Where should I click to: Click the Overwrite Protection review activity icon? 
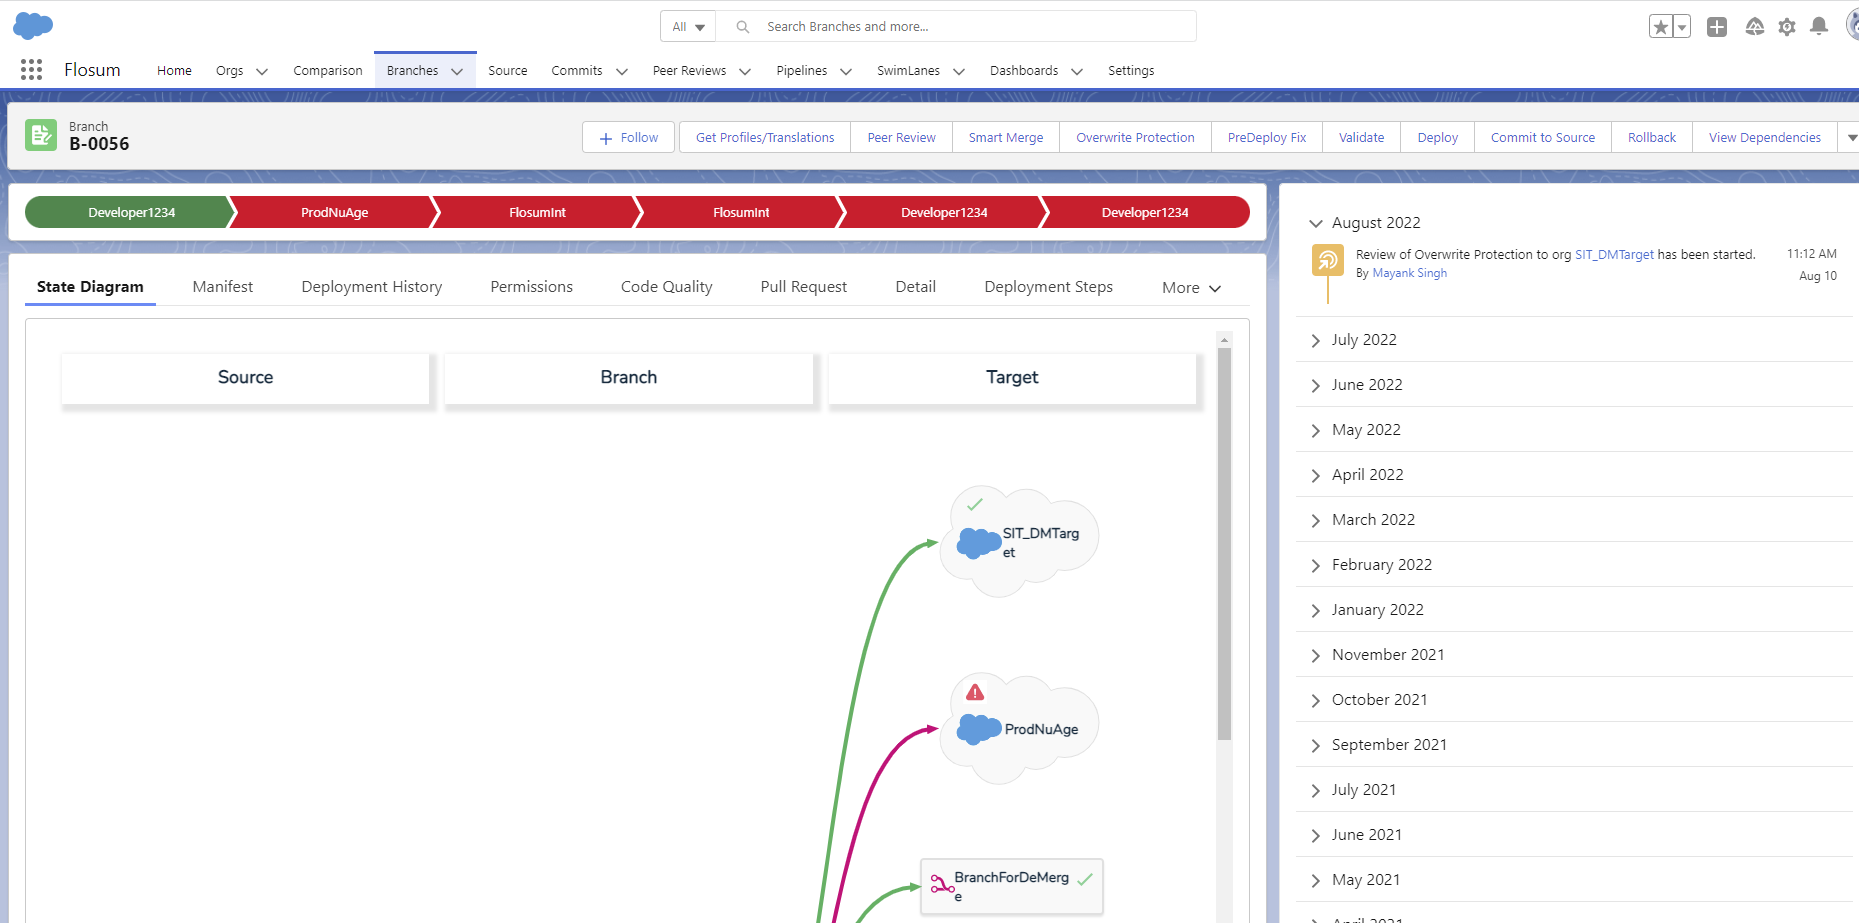[x=1327, y=261]
